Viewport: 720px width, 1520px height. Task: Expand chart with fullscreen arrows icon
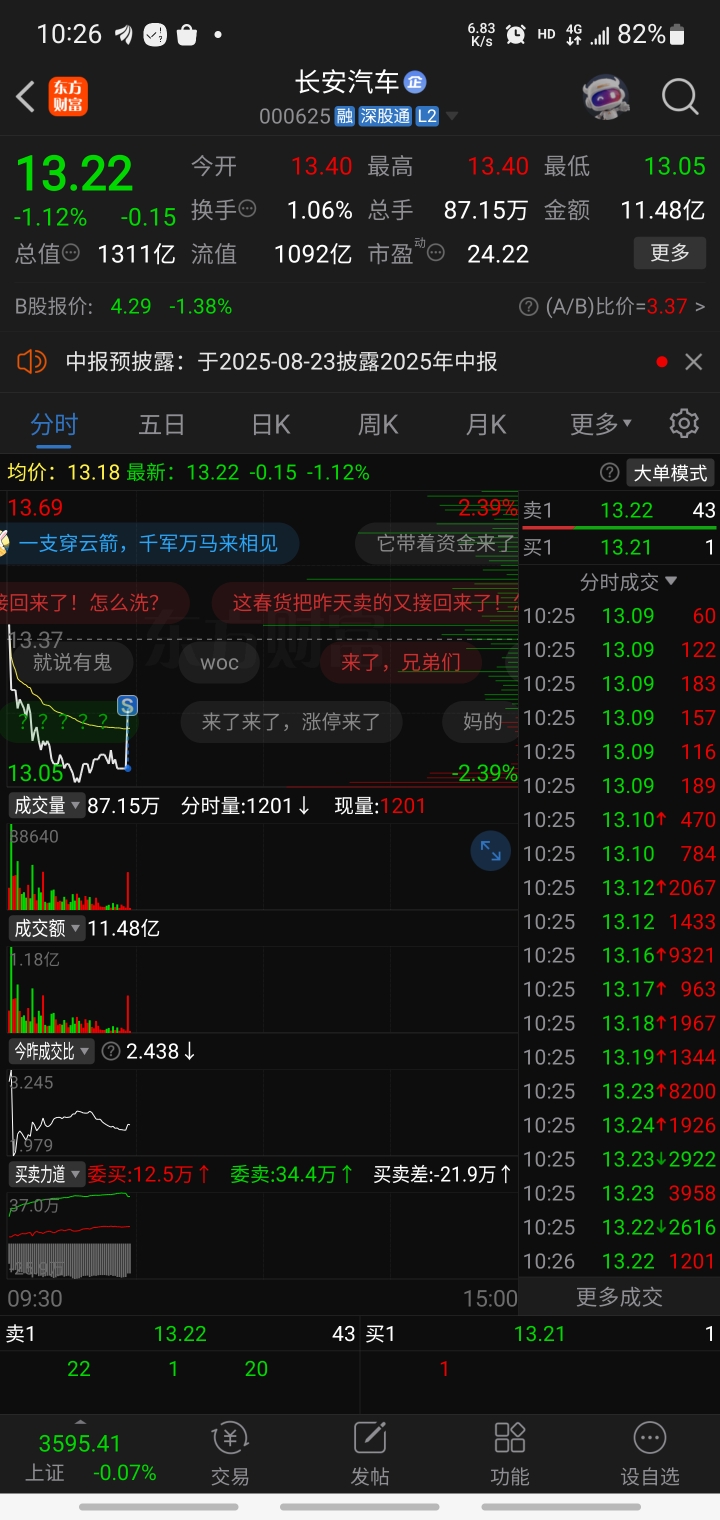pos(491,852)
